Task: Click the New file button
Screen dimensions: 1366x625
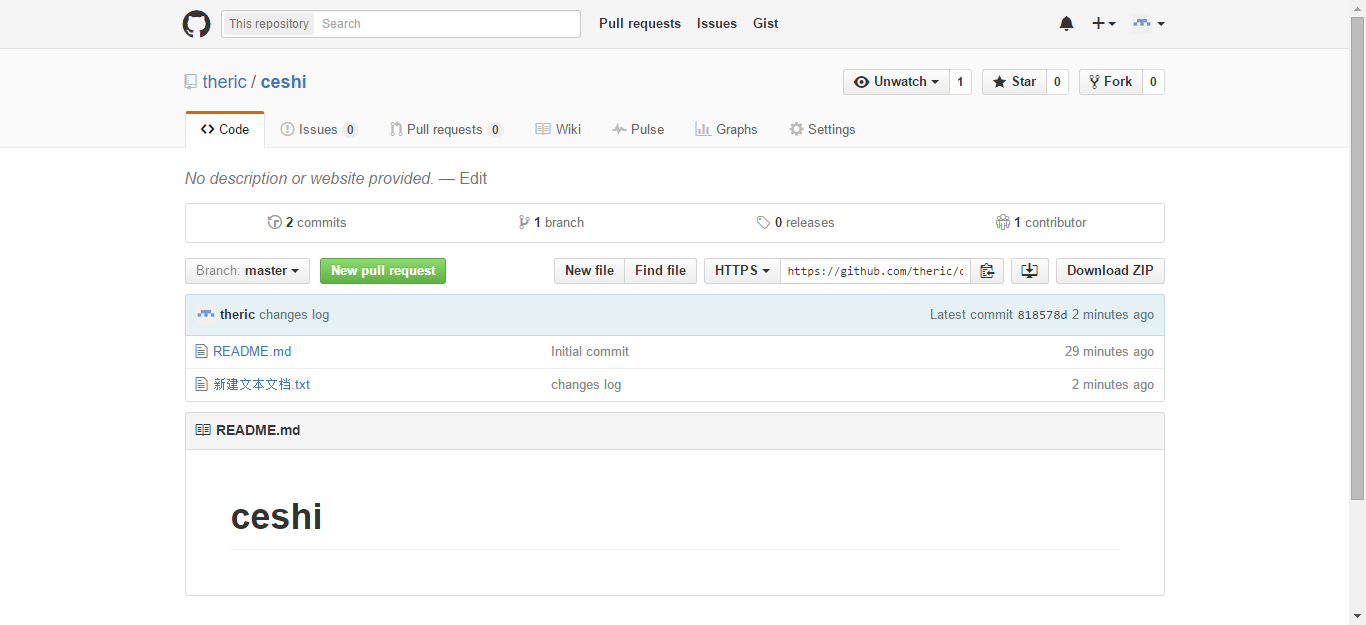Action: [589, 271]
